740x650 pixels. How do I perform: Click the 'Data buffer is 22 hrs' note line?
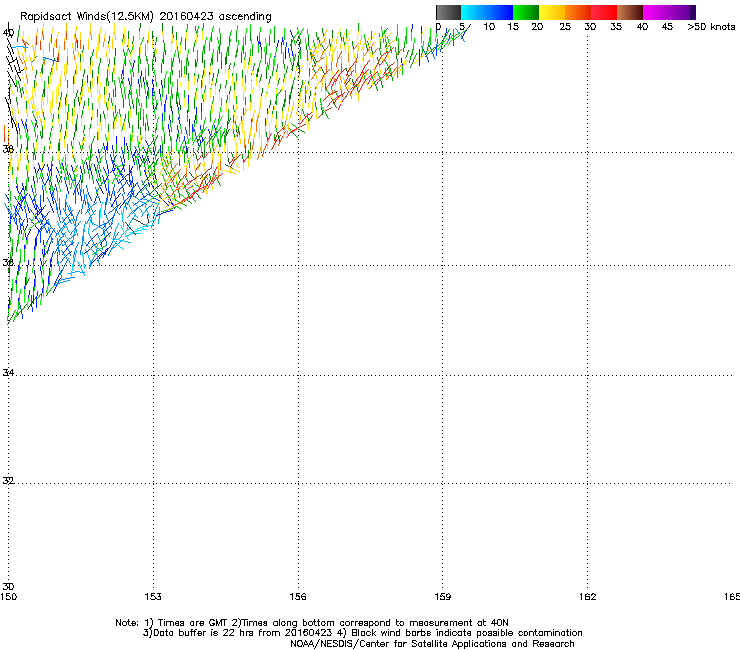tap(362, 633)
